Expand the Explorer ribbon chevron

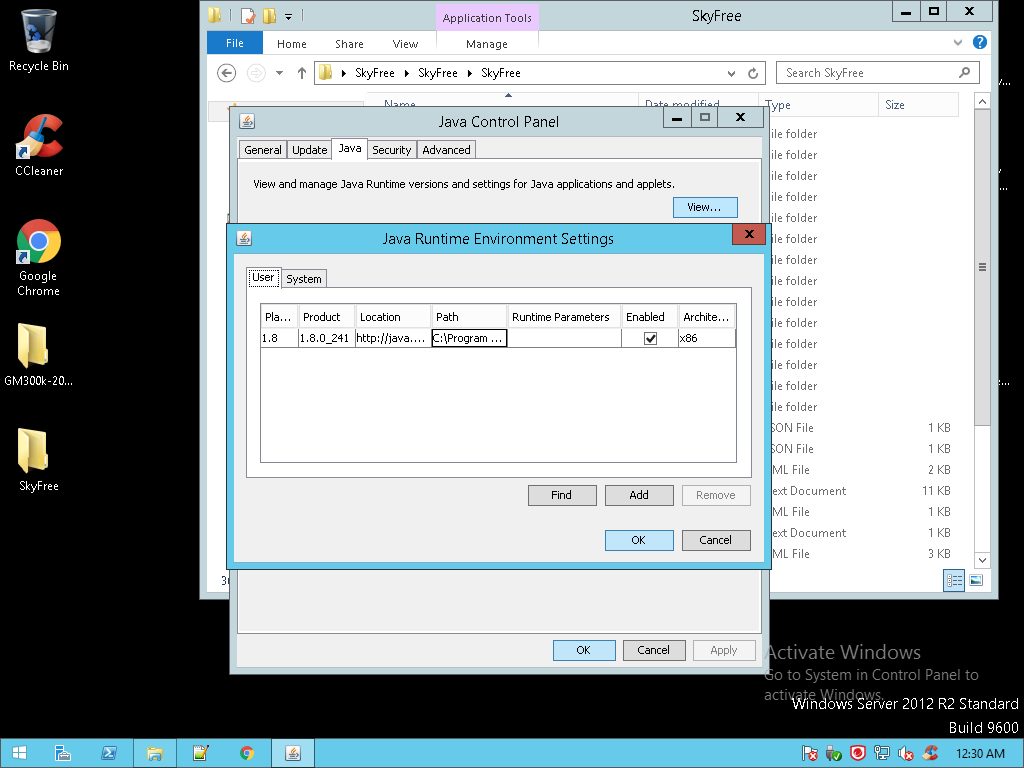click(x=958, y=42)
